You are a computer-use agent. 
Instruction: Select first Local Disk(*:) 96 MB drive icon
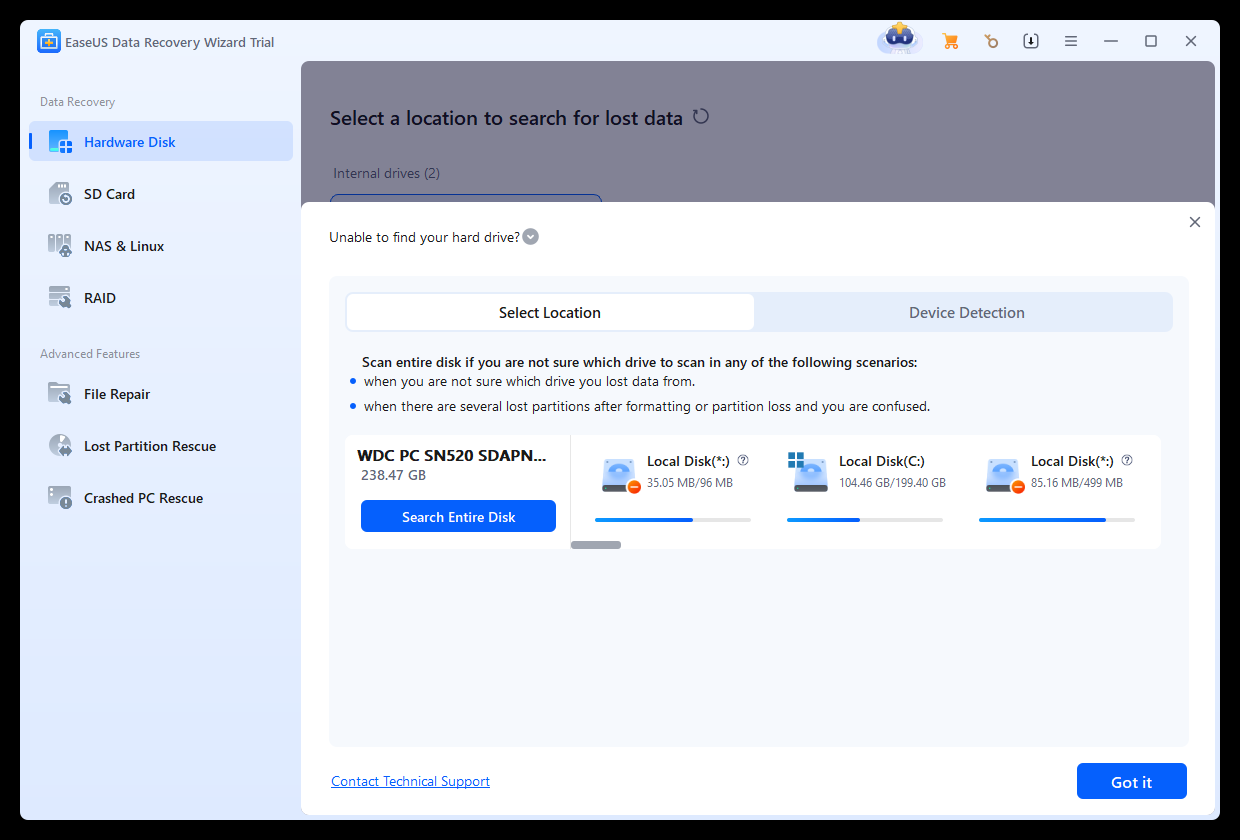[620, 475]
